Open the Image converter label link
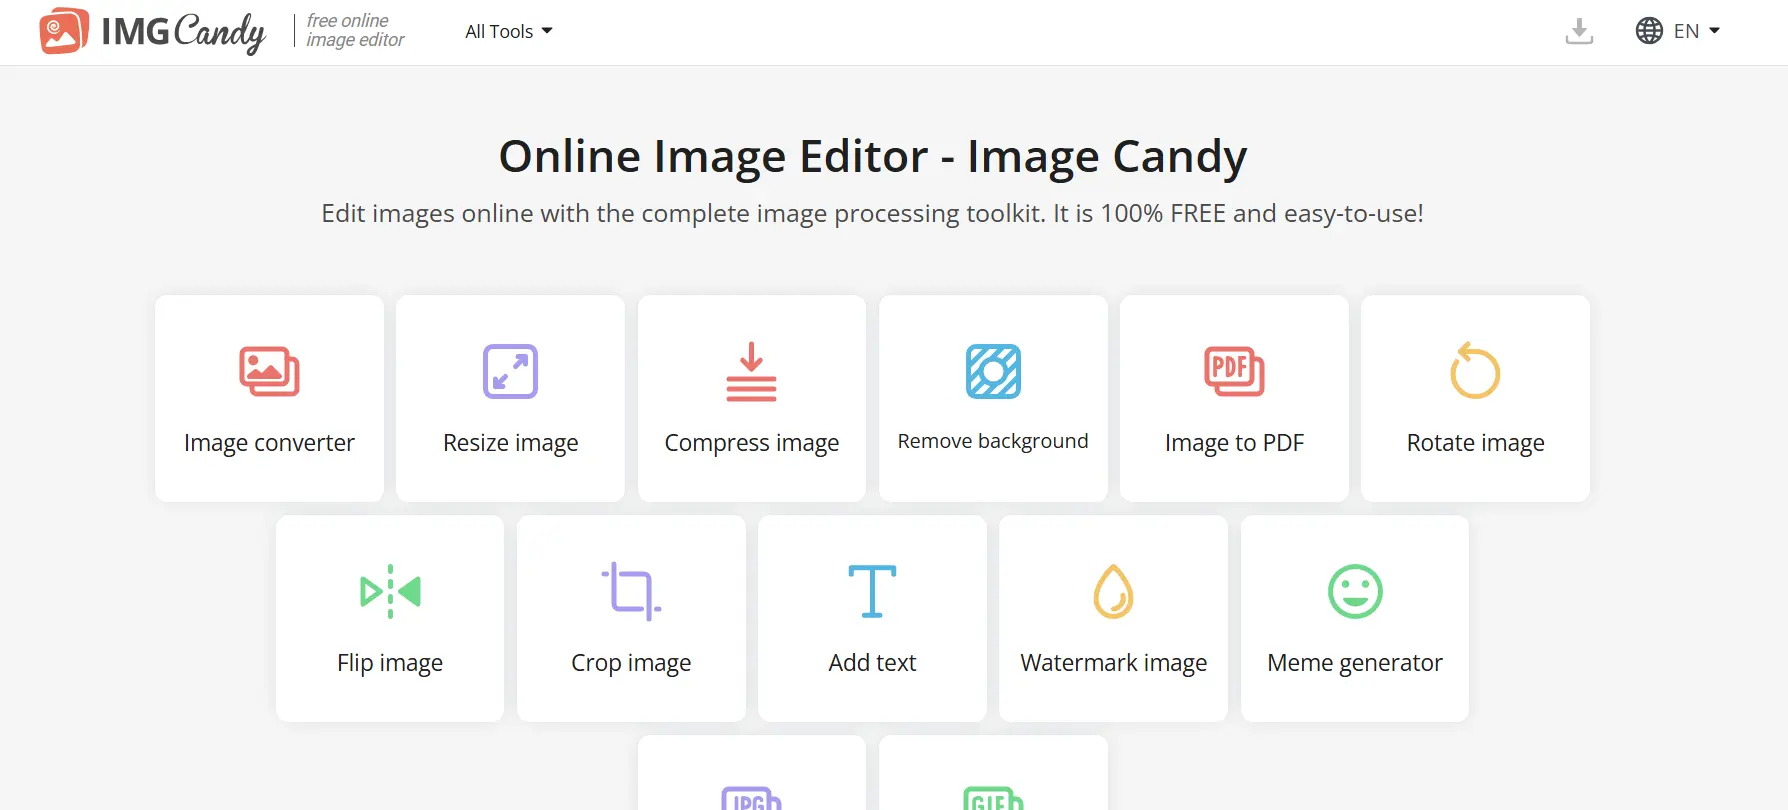Image resolution: width=1788 pixels, height=810 pixels. click(x=269, y=443)
